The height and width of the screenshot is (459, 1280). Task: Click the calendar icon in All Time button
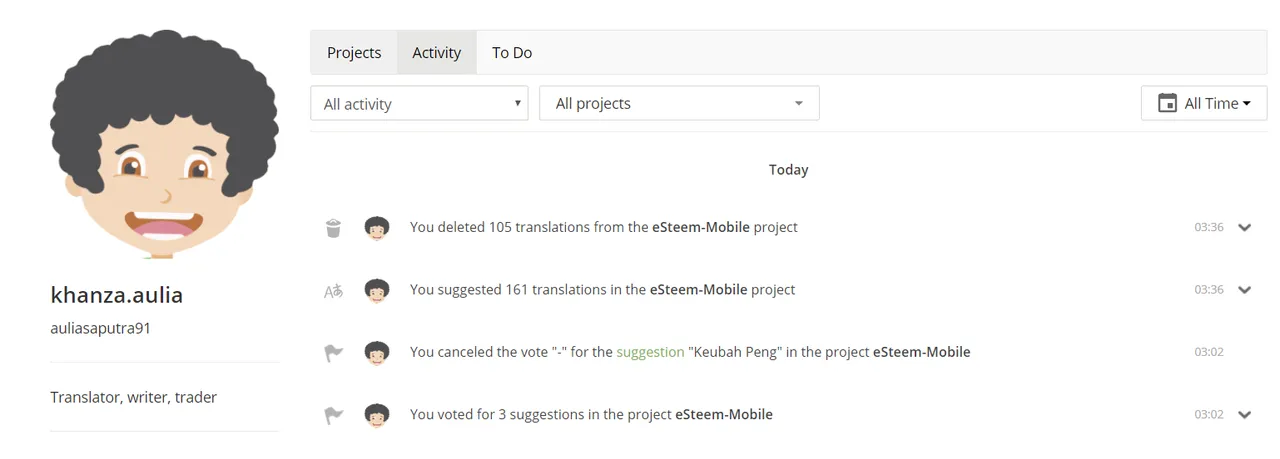(x=1167, y=103)
